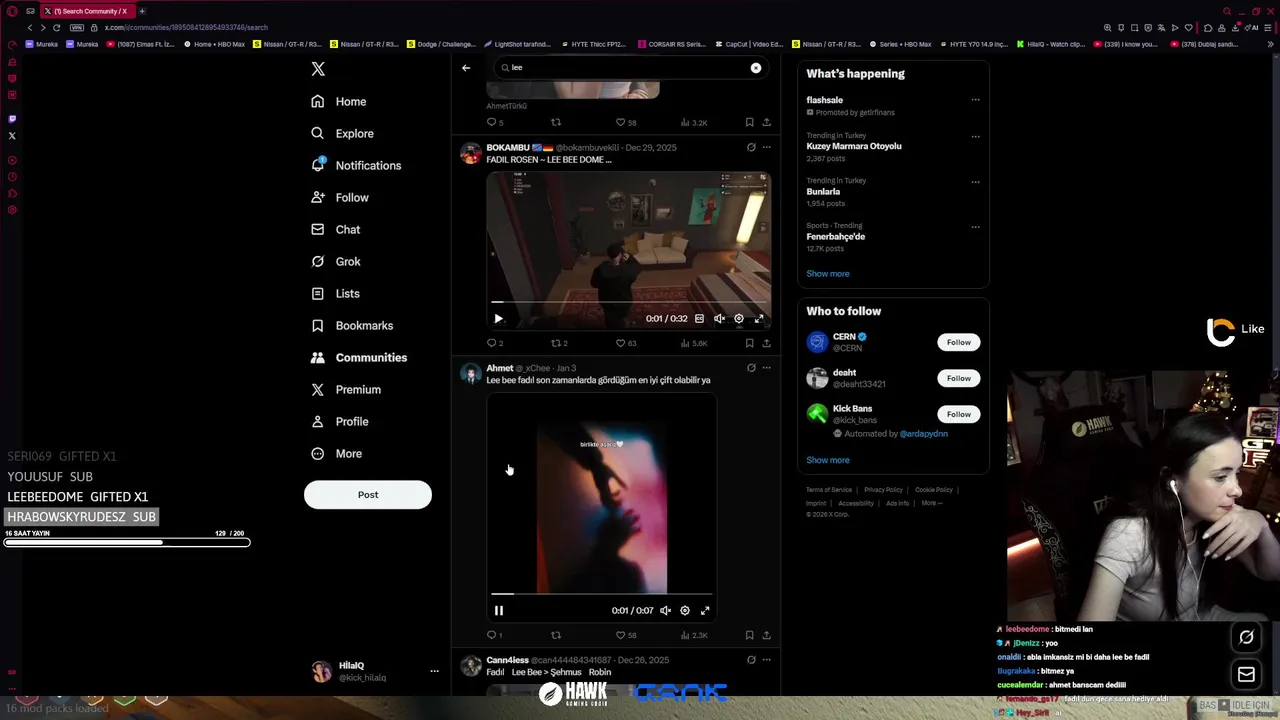
Task: Open Profile in sidebar
Action: [340, 421]
